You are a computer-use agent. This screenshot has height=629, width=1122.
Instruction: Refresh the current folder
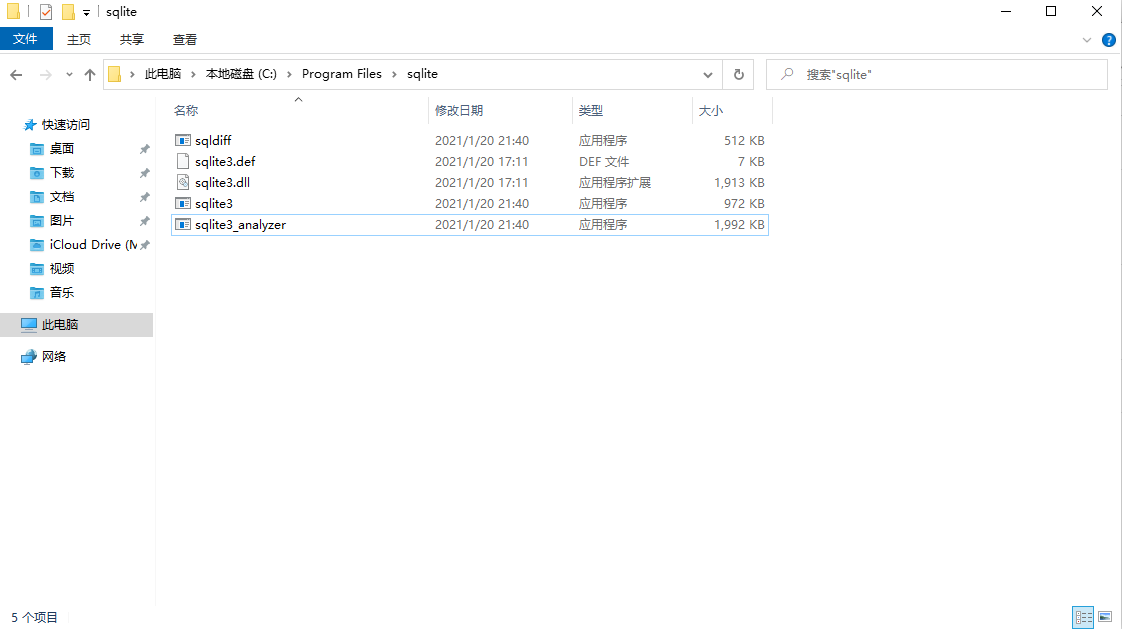pyautogui.click(x=738, y=74)
